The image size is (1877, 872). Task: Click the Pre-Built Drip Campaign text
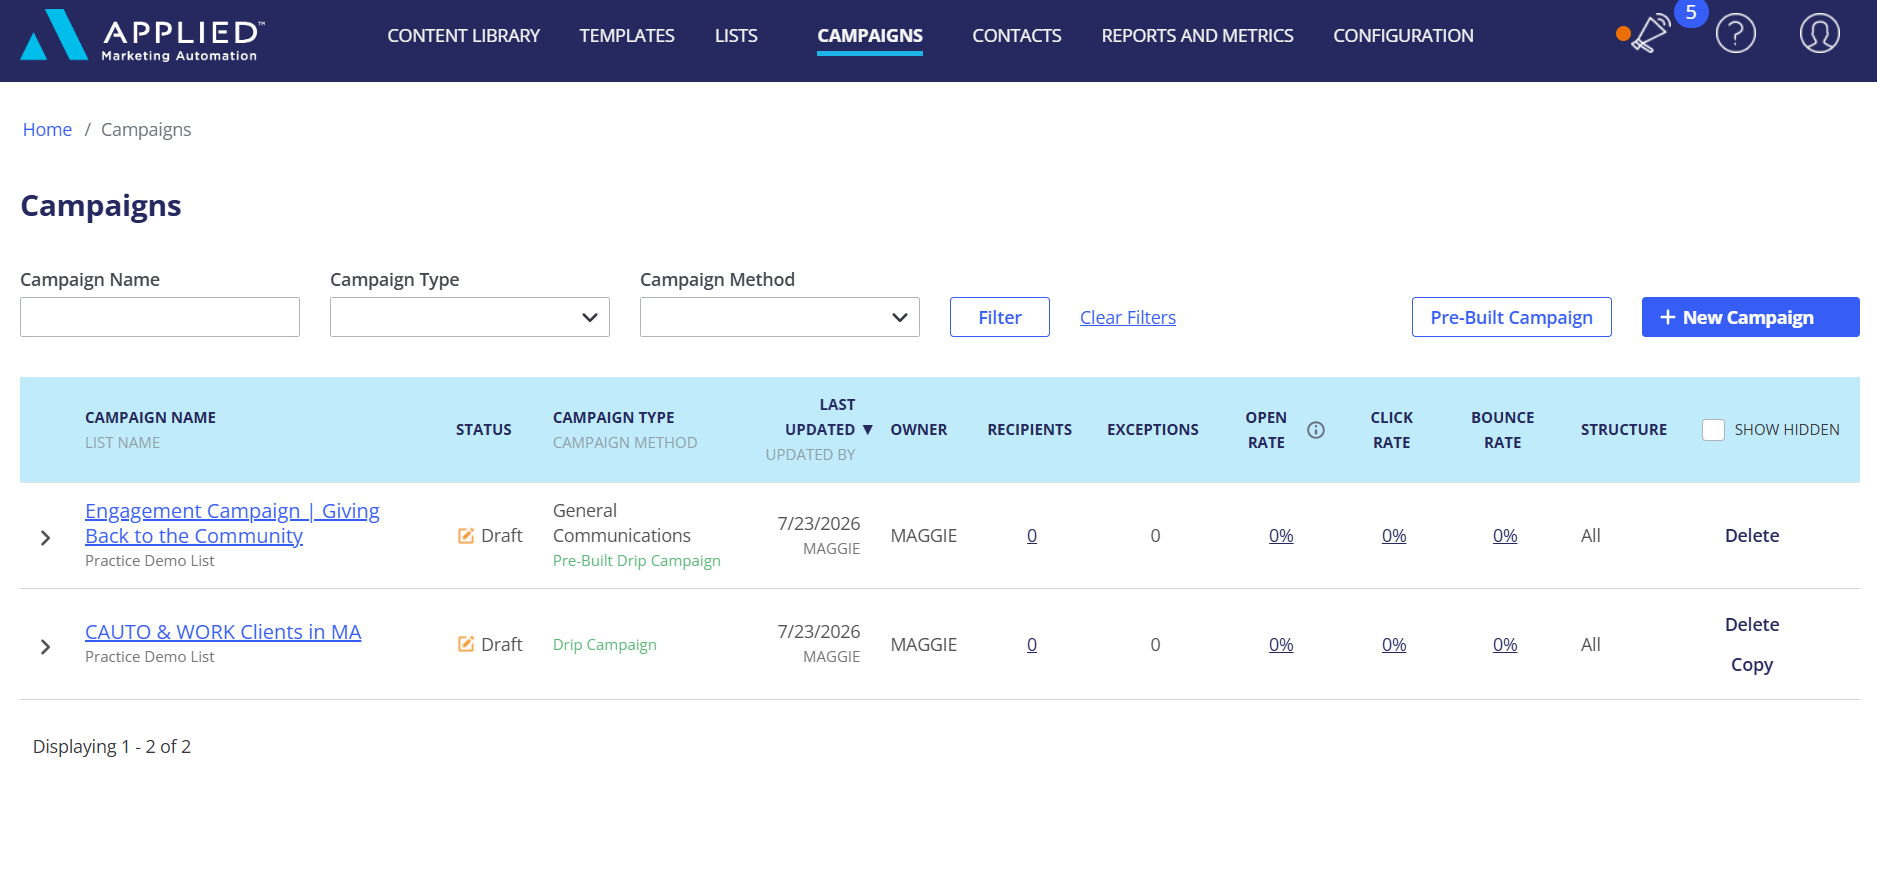click(x=637, y=561)
